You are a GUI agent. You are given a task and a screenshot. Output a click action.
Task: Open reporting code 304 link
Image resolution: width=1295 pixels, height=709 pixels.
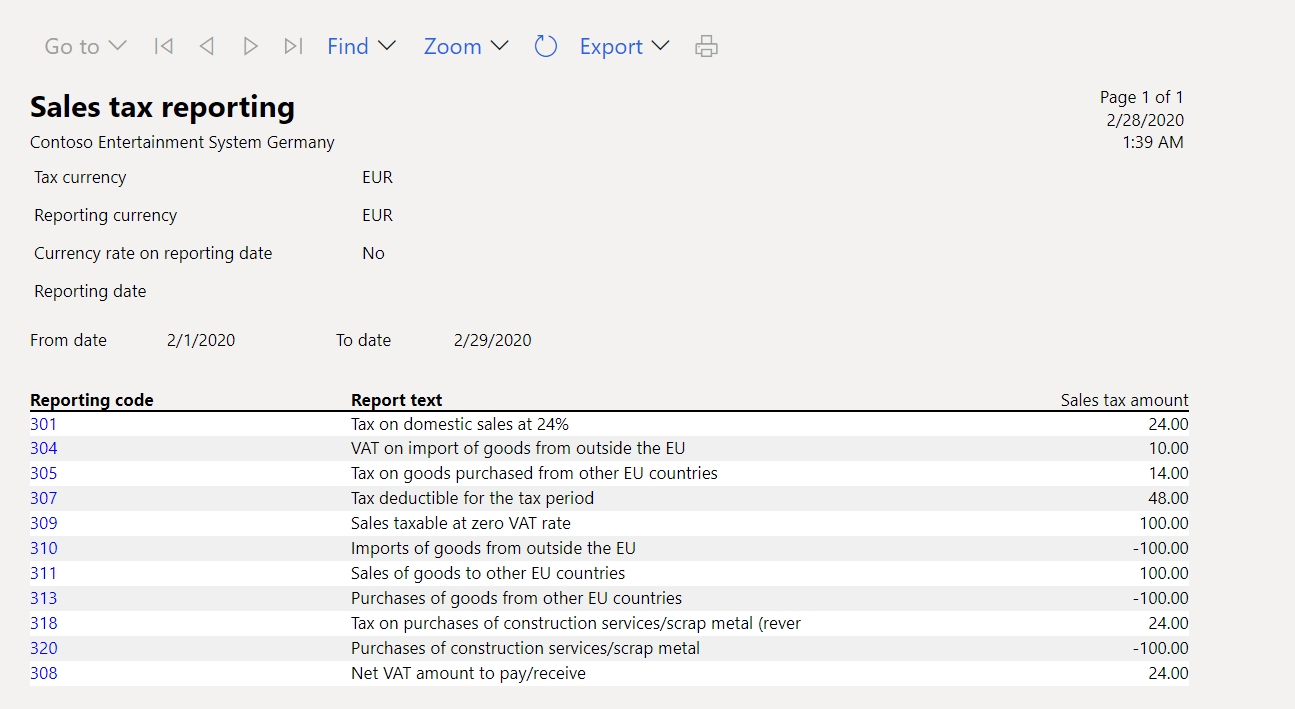click(x=44, y=448)
